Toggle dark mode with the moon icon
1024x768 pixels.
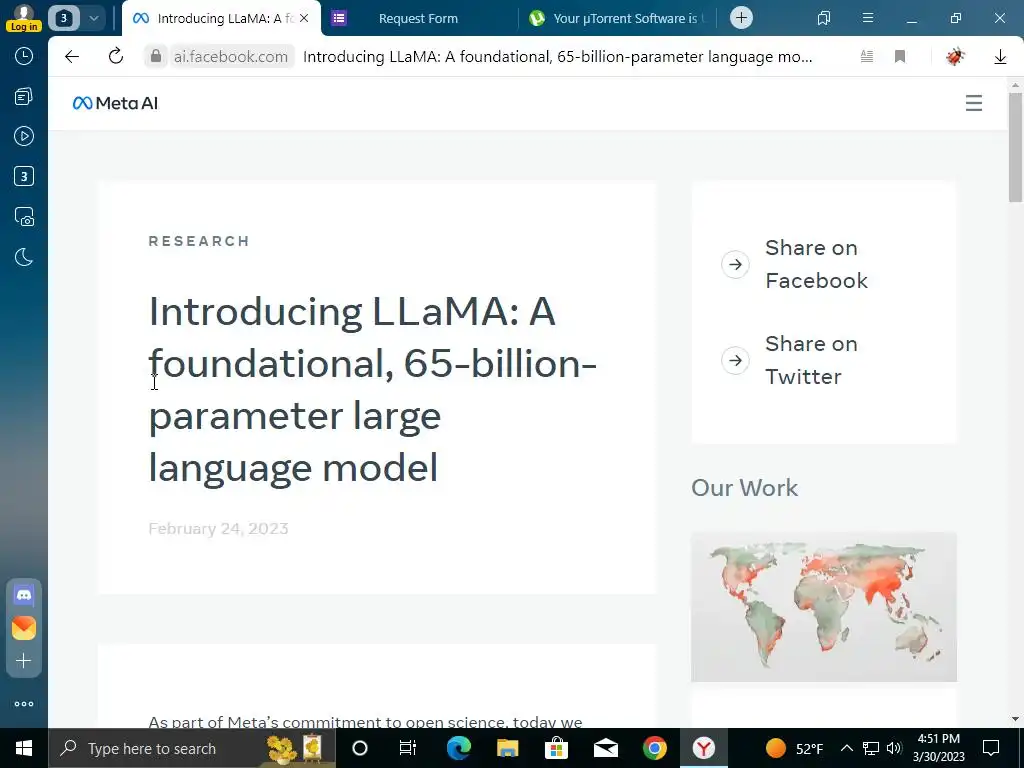24,257
